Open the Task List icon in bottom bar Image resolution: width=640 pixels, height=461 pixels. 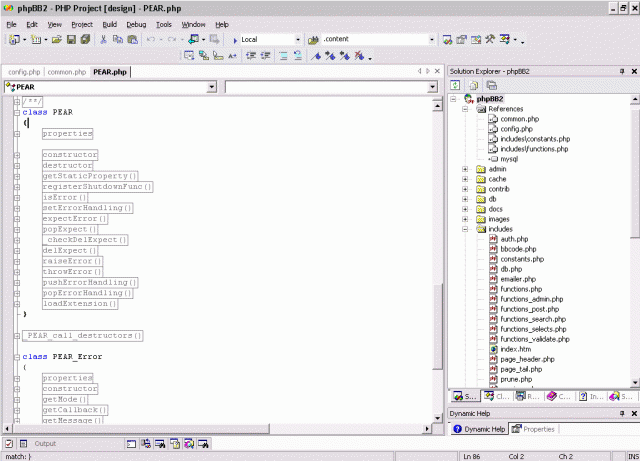tap(9, 443)
